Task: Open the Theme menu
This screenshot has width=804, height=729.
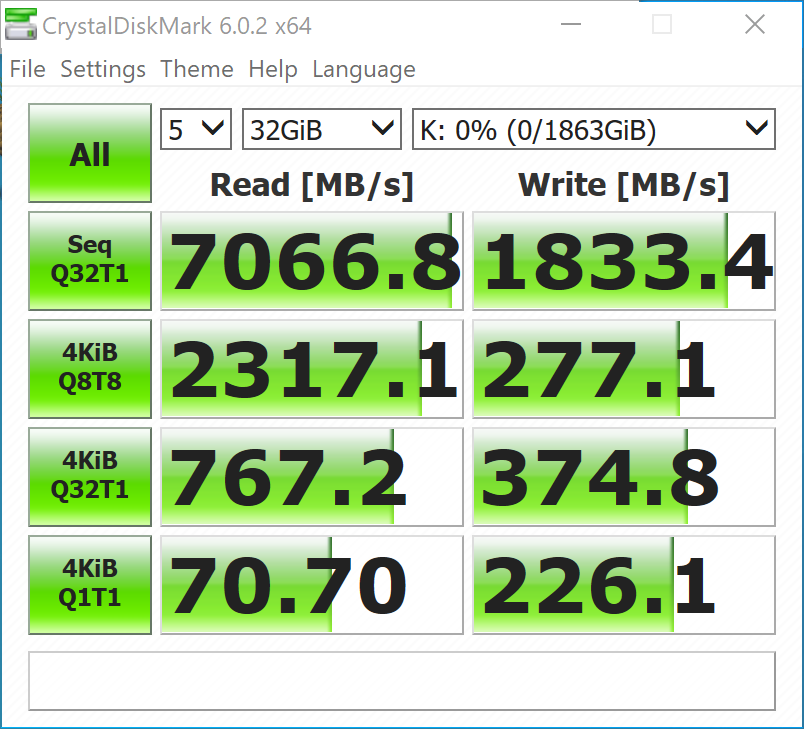Action: [x=197, y=69]
